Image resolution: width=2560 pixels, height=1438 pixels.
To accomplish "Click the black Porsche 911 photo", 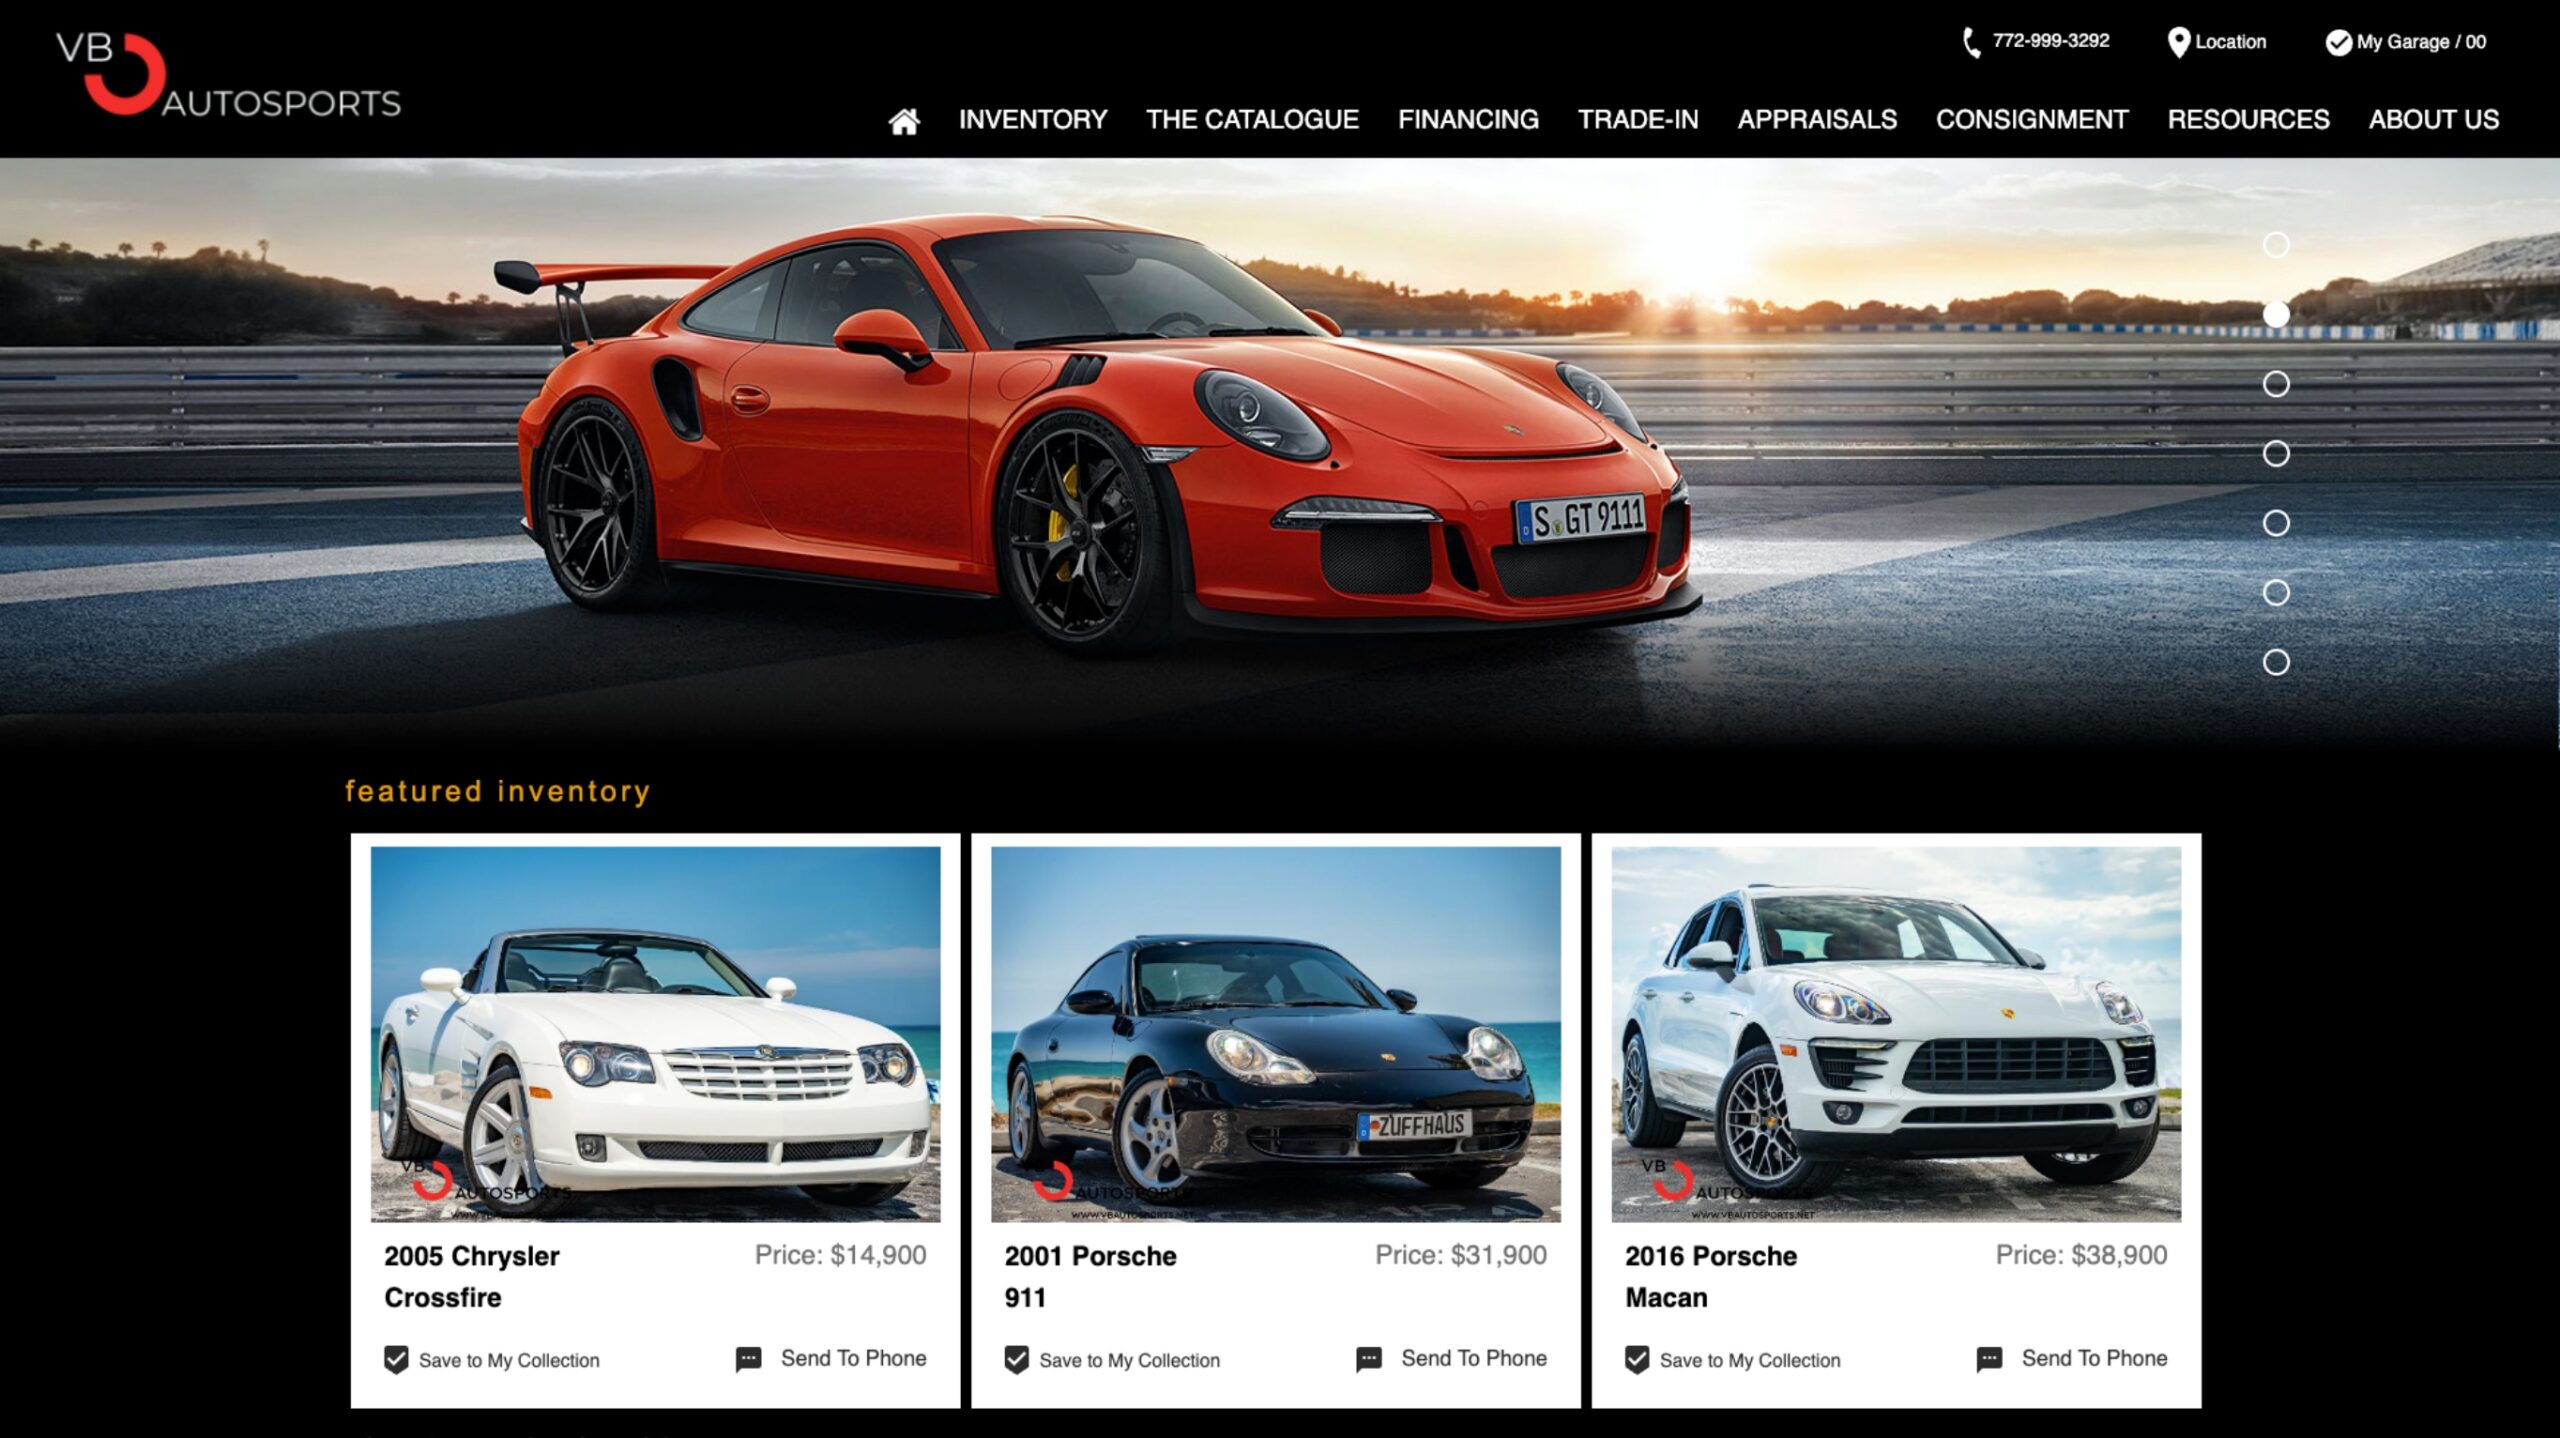I will (1276, 1034).
